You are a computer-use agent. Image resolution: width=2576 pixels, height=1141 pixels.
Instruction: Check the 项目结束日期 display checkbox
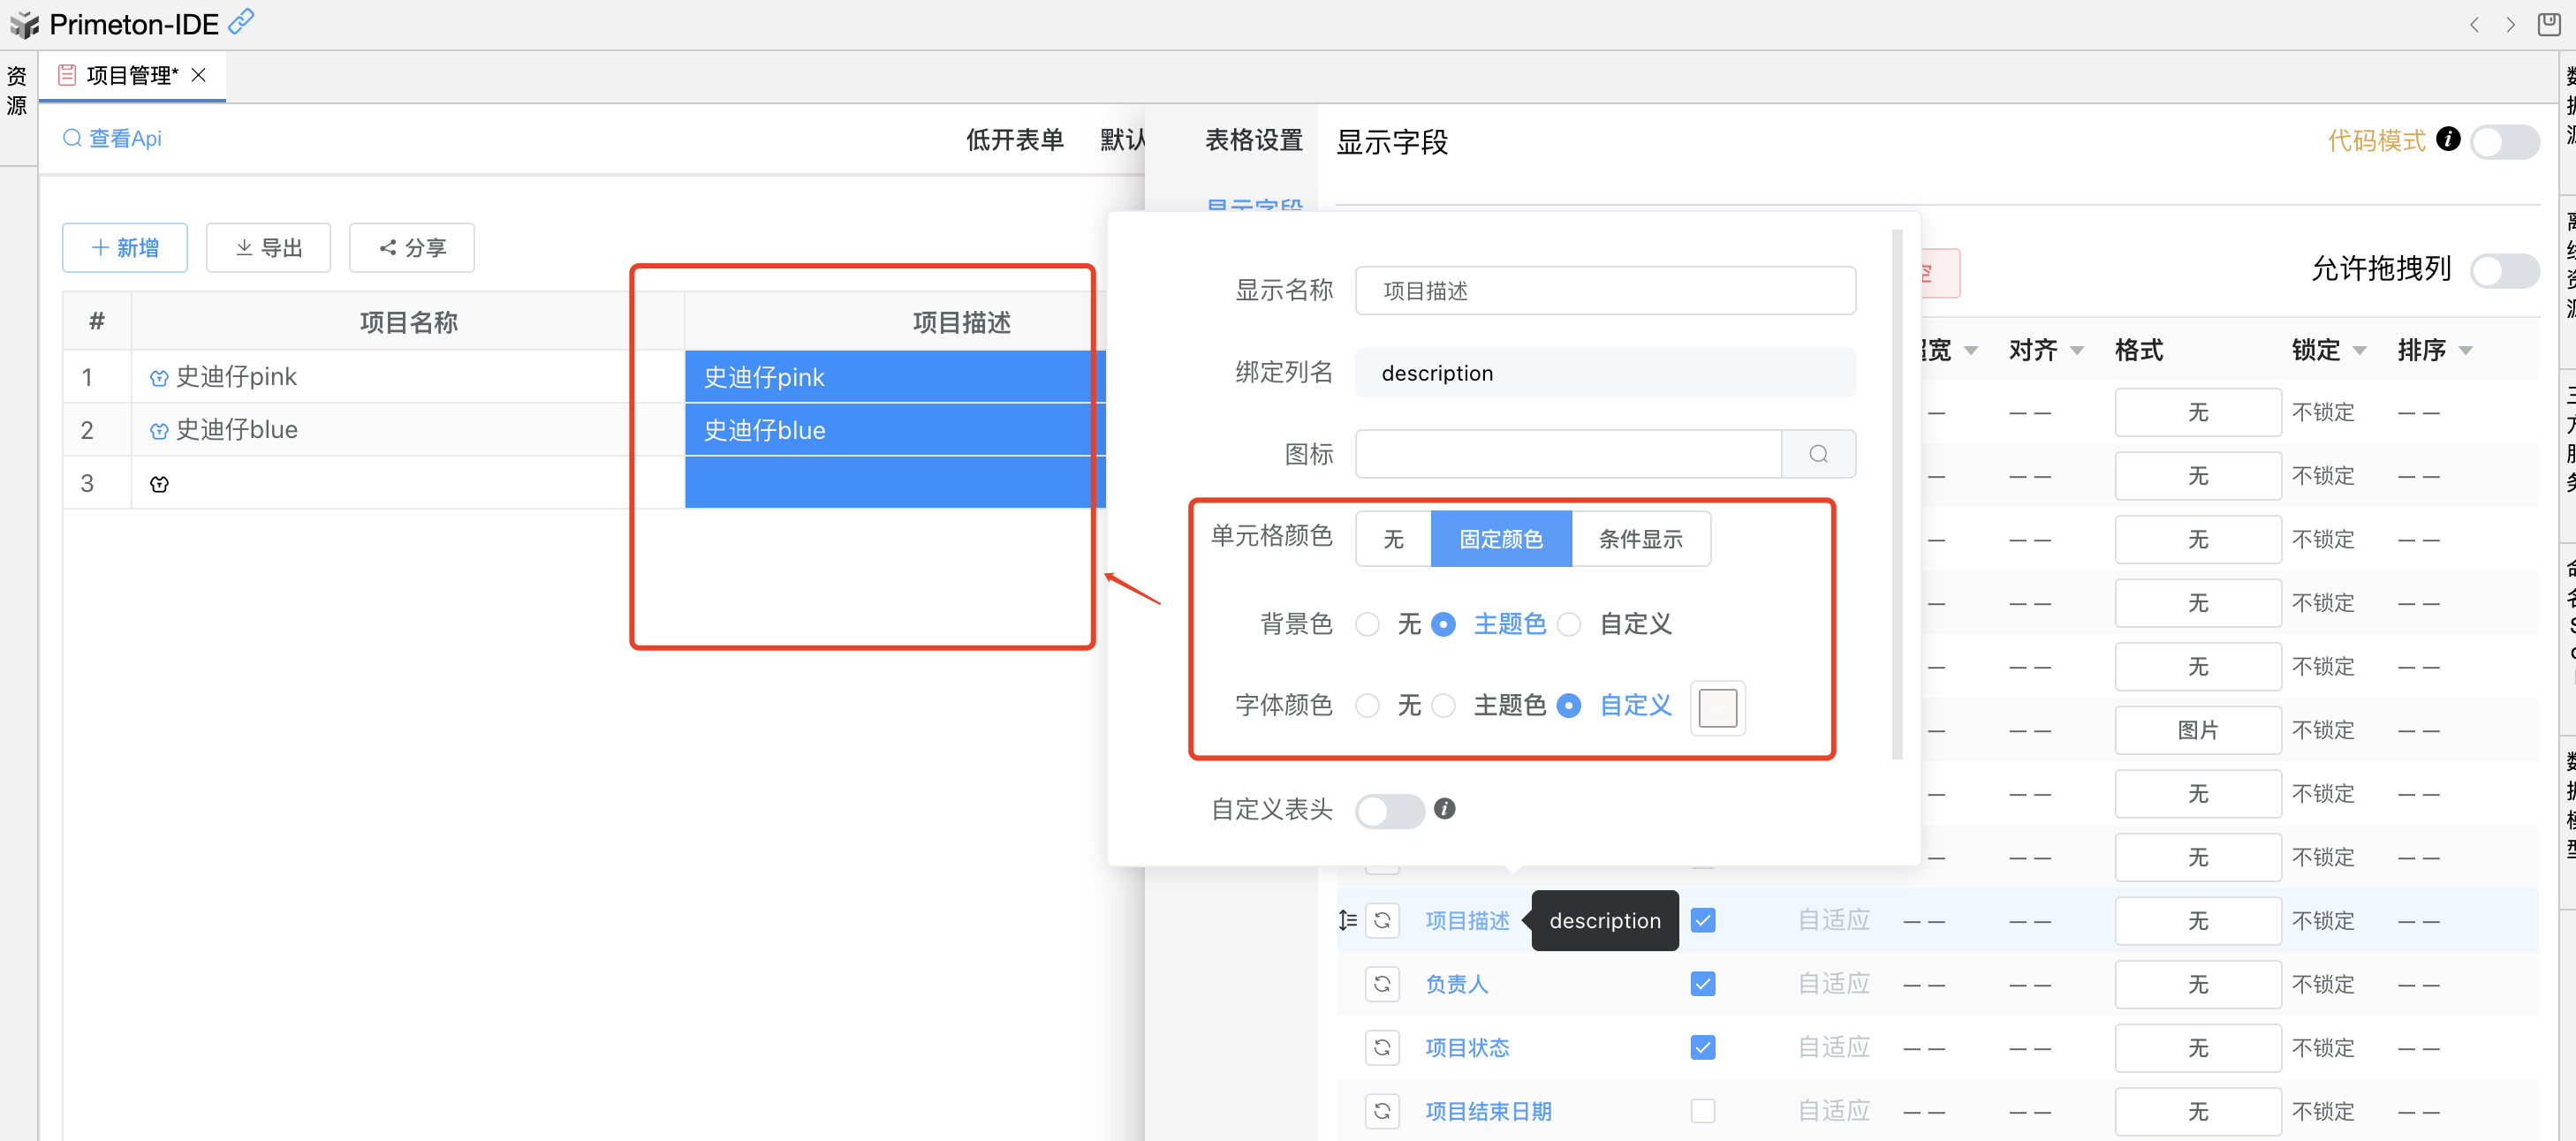coord(1702,1111)
